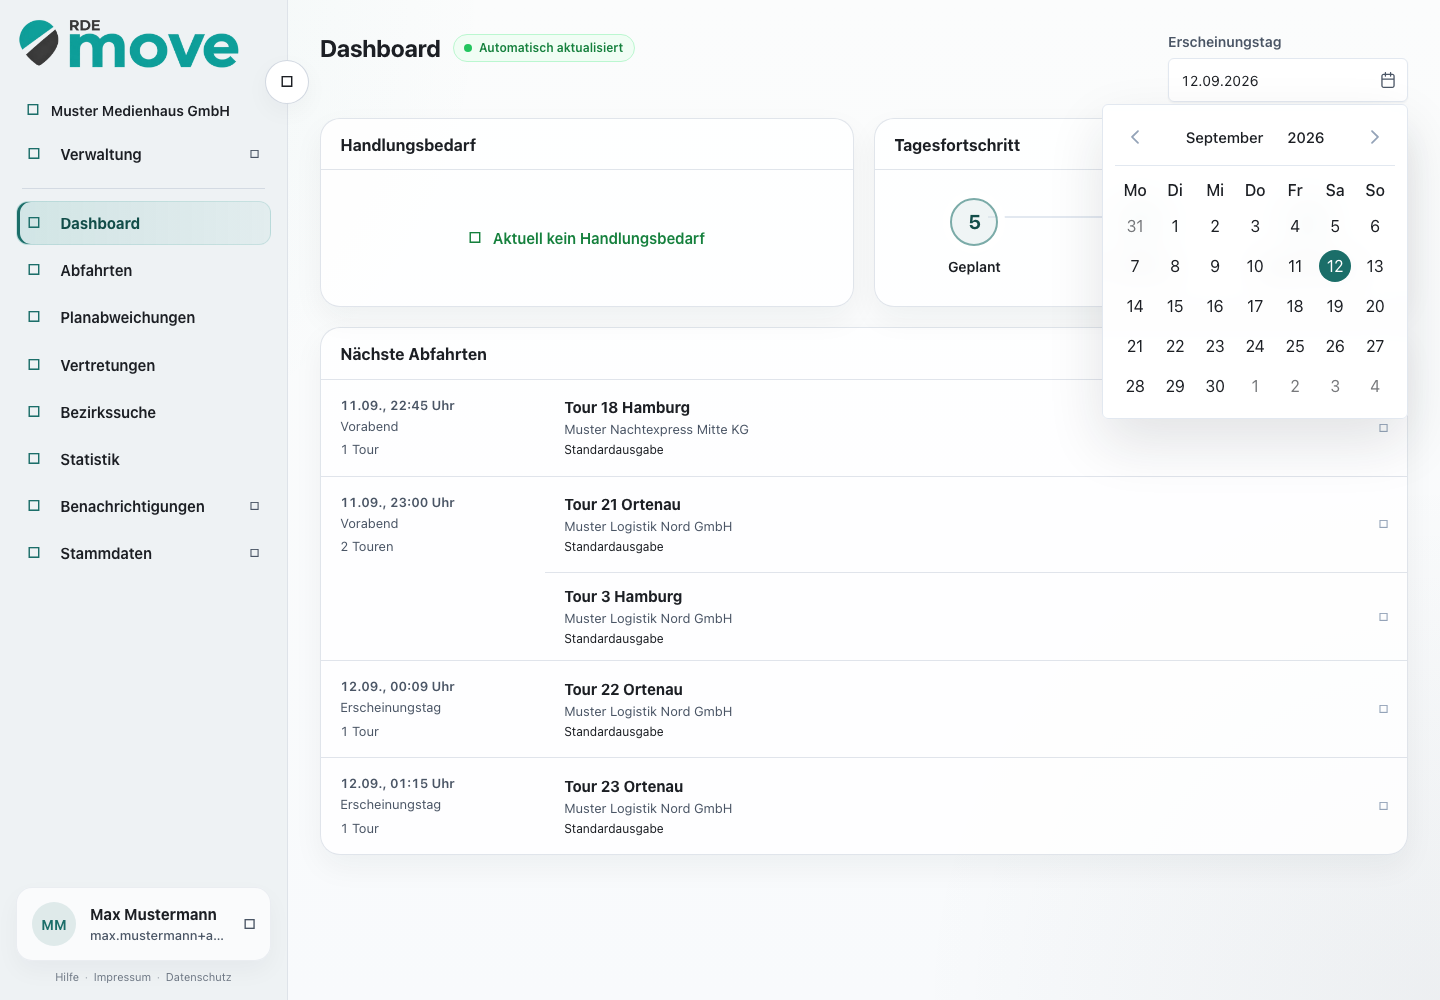This screenshot has height=1000, width=1440.
Task: Open the Datenschutz link
Action: (x=198, y=977)
